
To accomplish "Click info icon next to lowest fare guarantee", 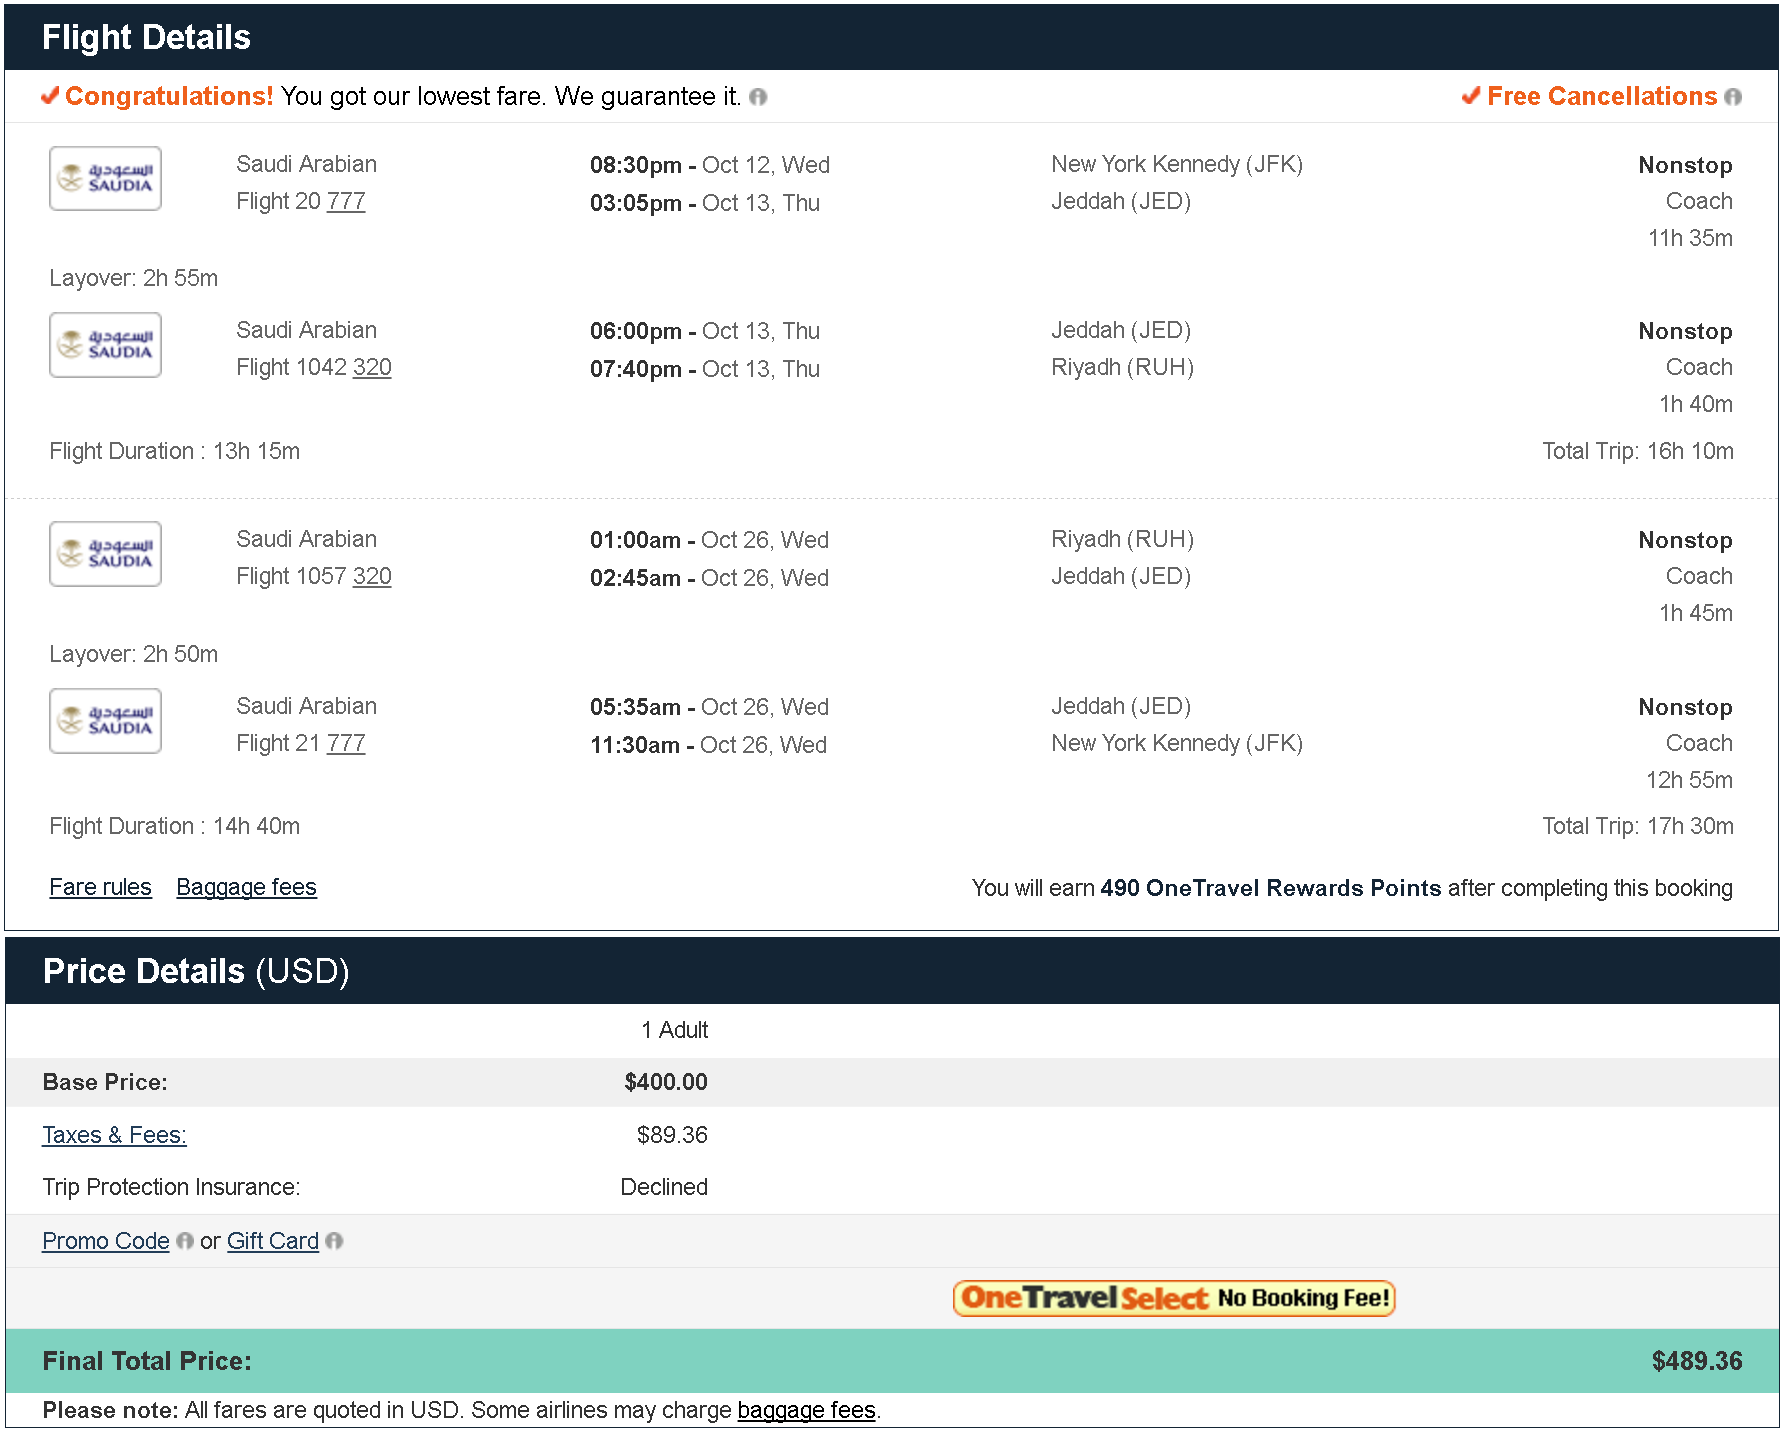I will (758, 97).
